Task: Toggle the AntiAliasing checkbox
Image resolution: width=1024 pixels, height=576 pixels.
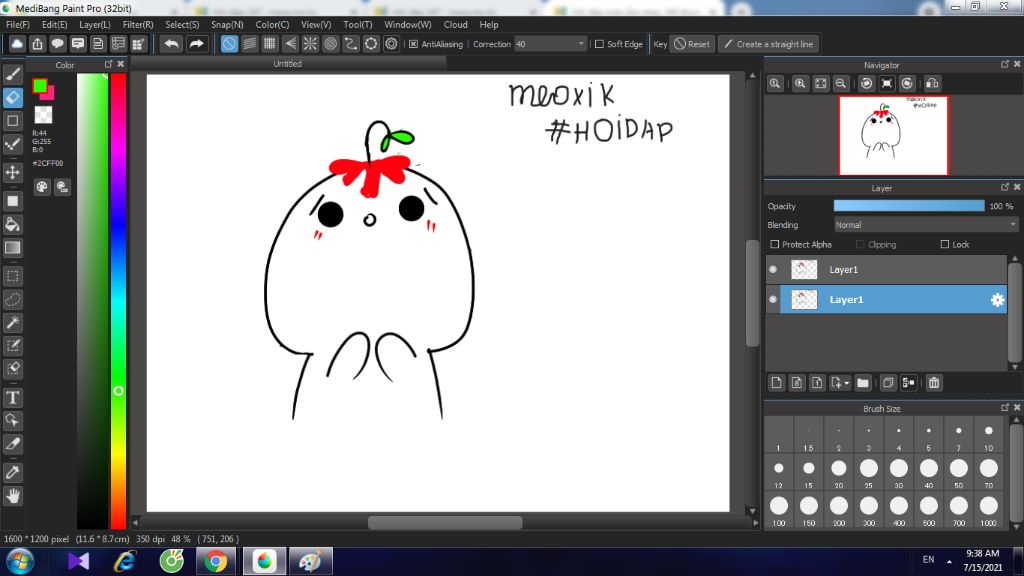Action: tap(413, 44)
